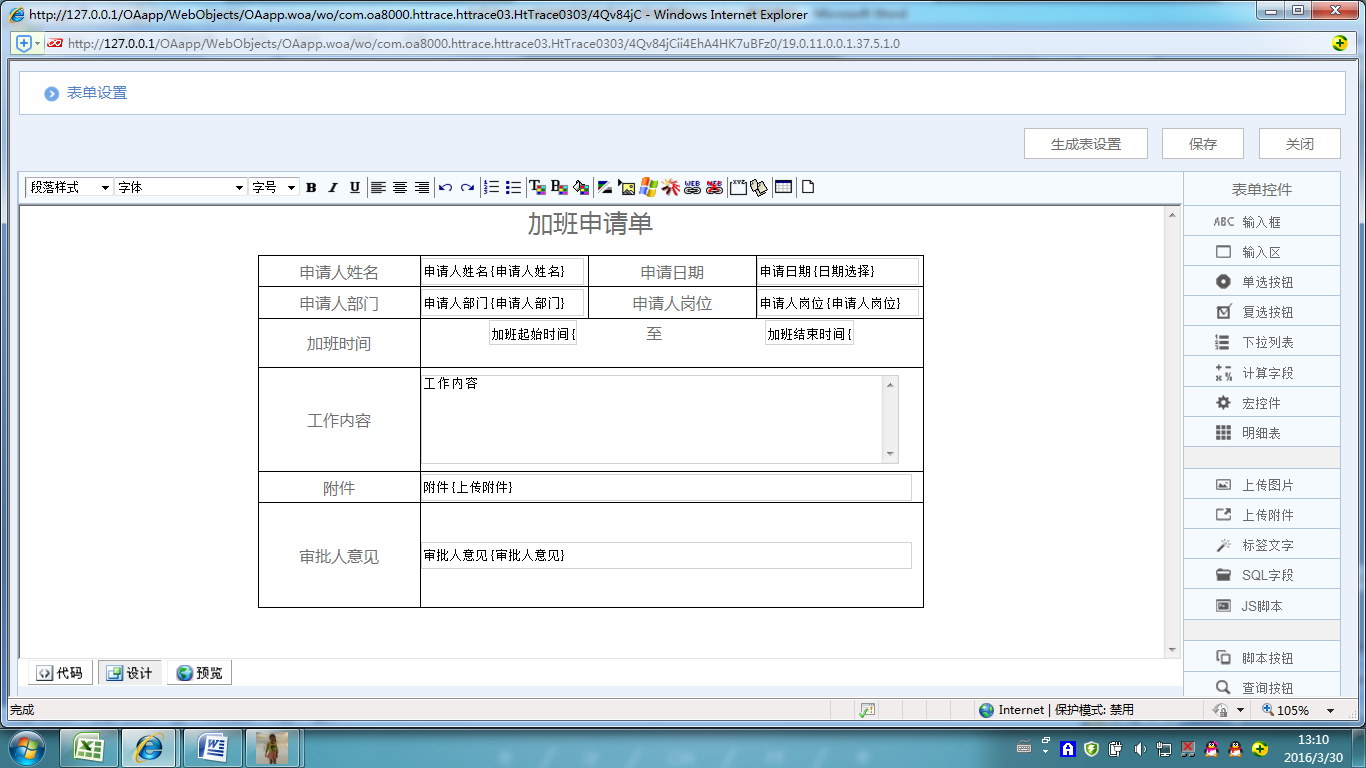Switch to the 代码 code tab
Screen dimensions: 1366x768
pos(60,673)
